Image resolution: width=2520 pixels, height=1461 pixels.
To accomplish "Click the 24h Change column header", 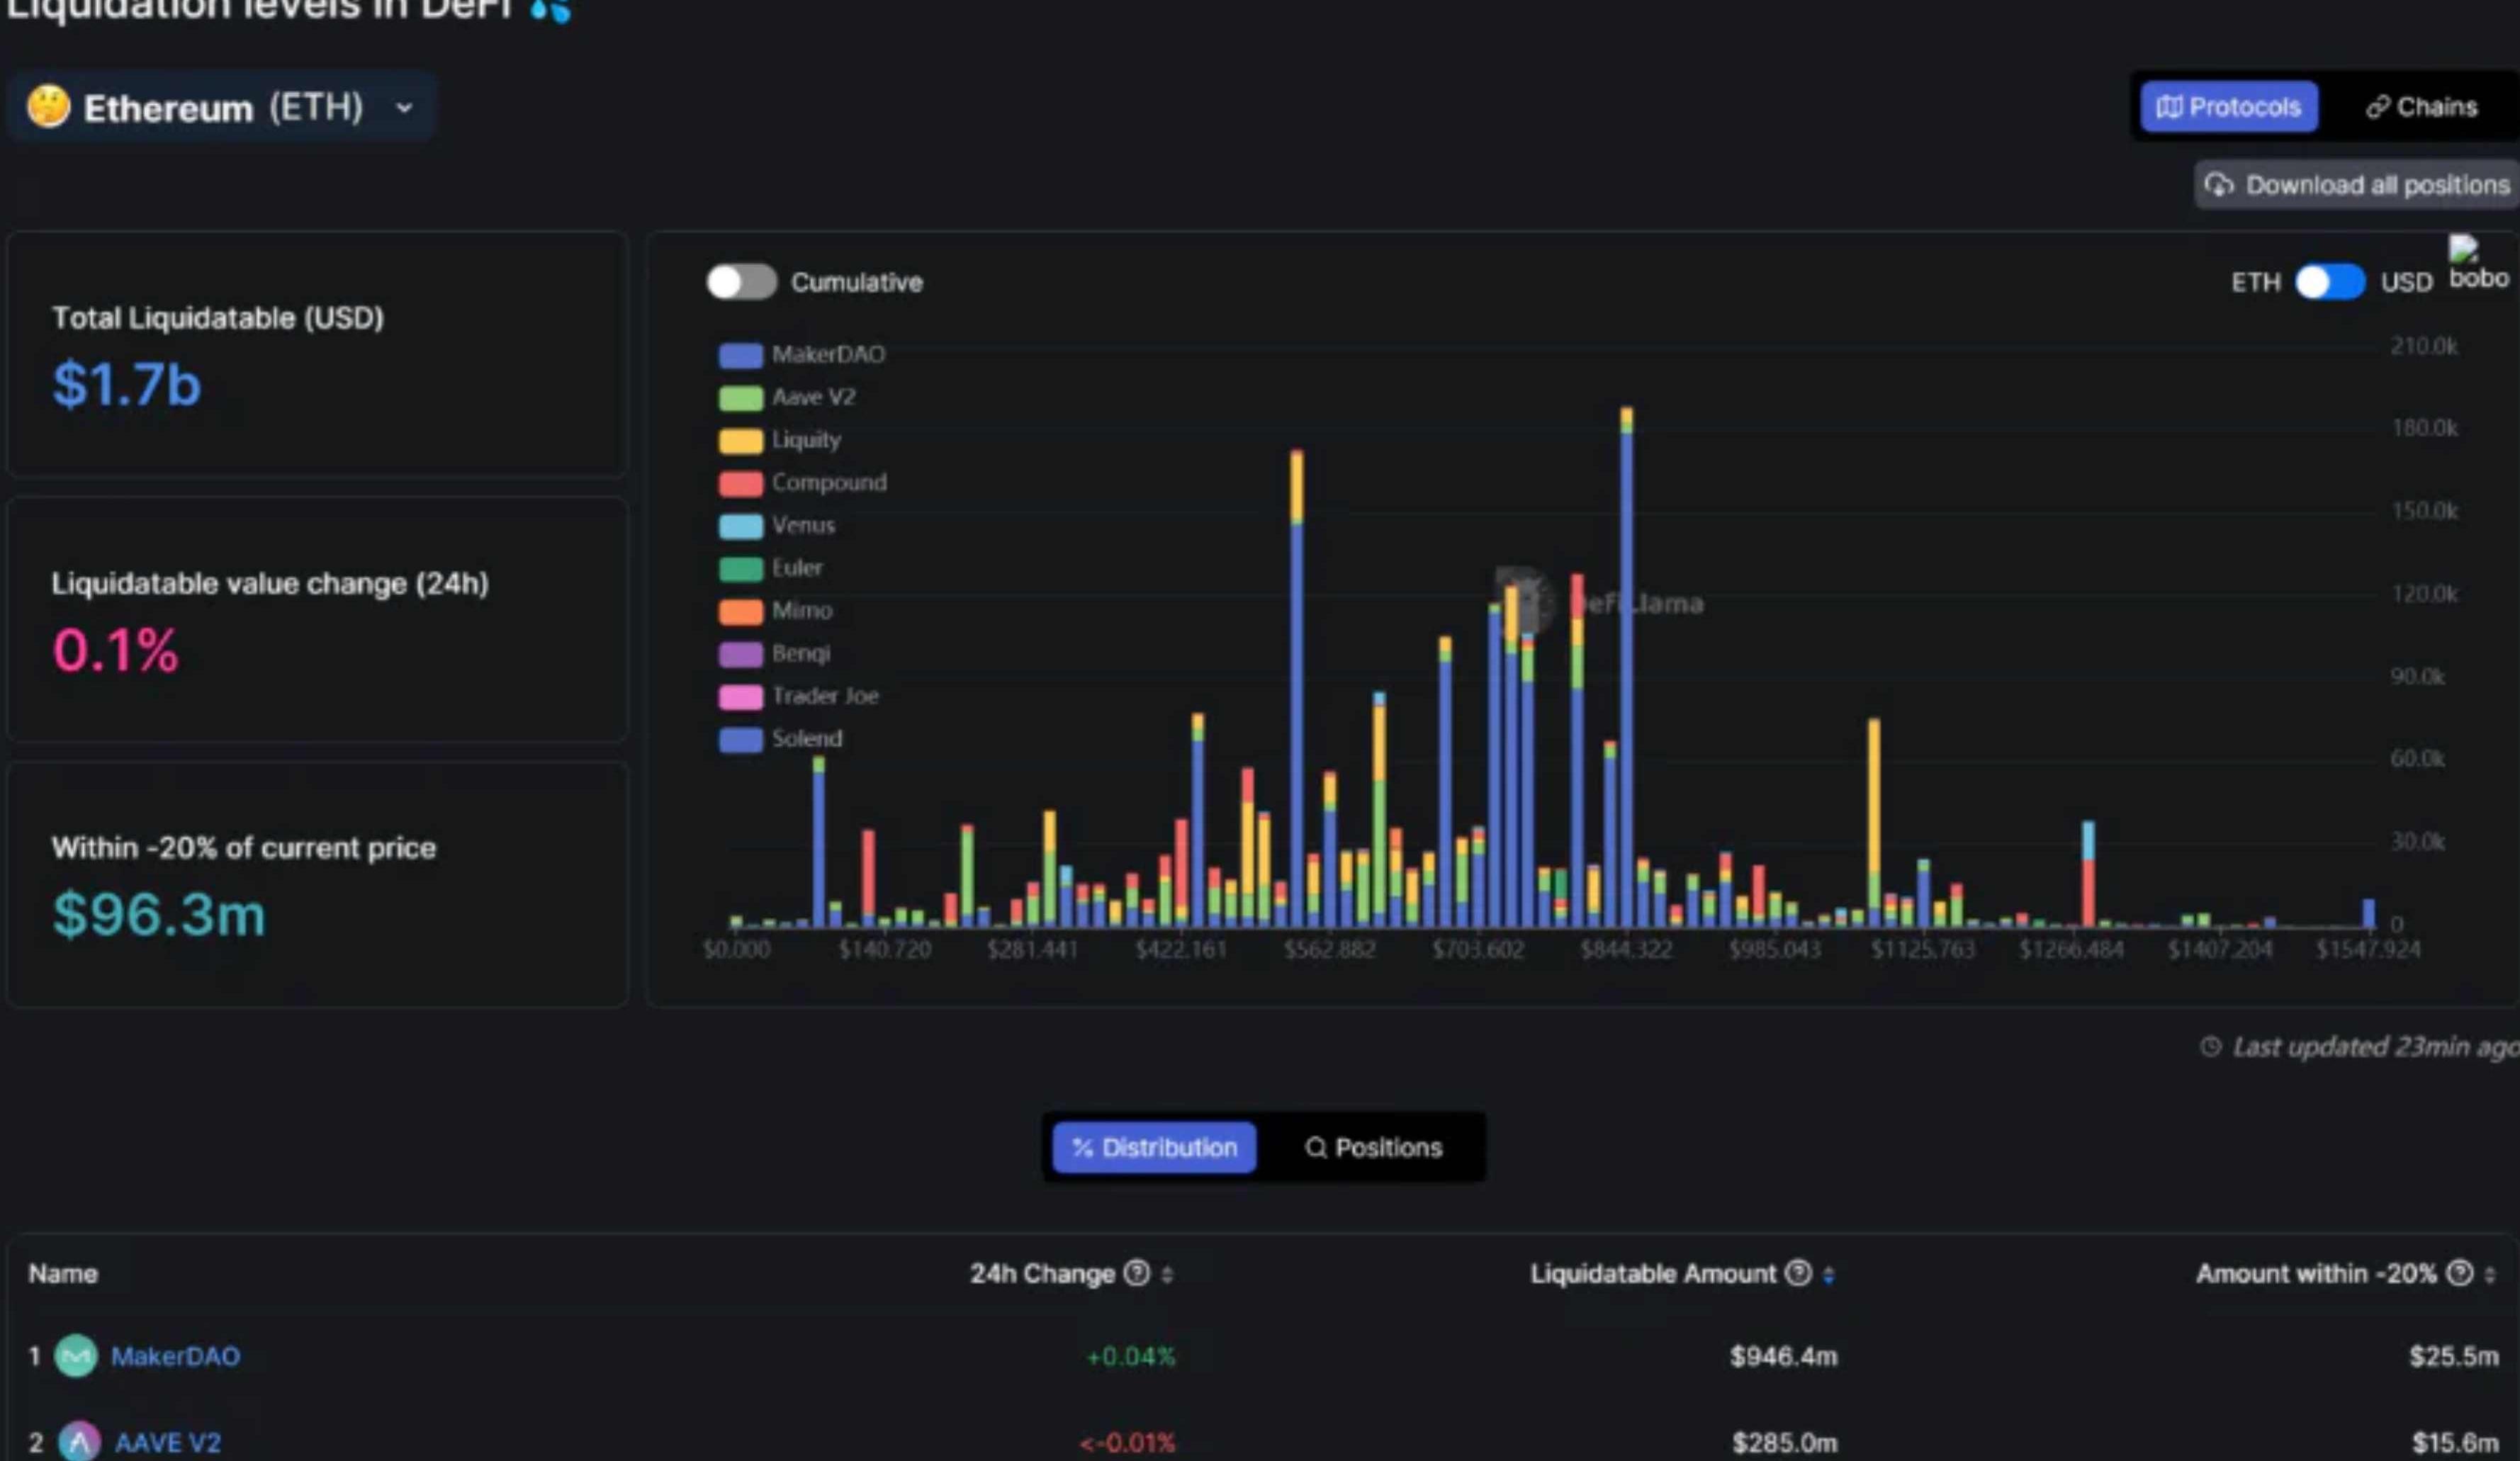I will 1042,1273.
